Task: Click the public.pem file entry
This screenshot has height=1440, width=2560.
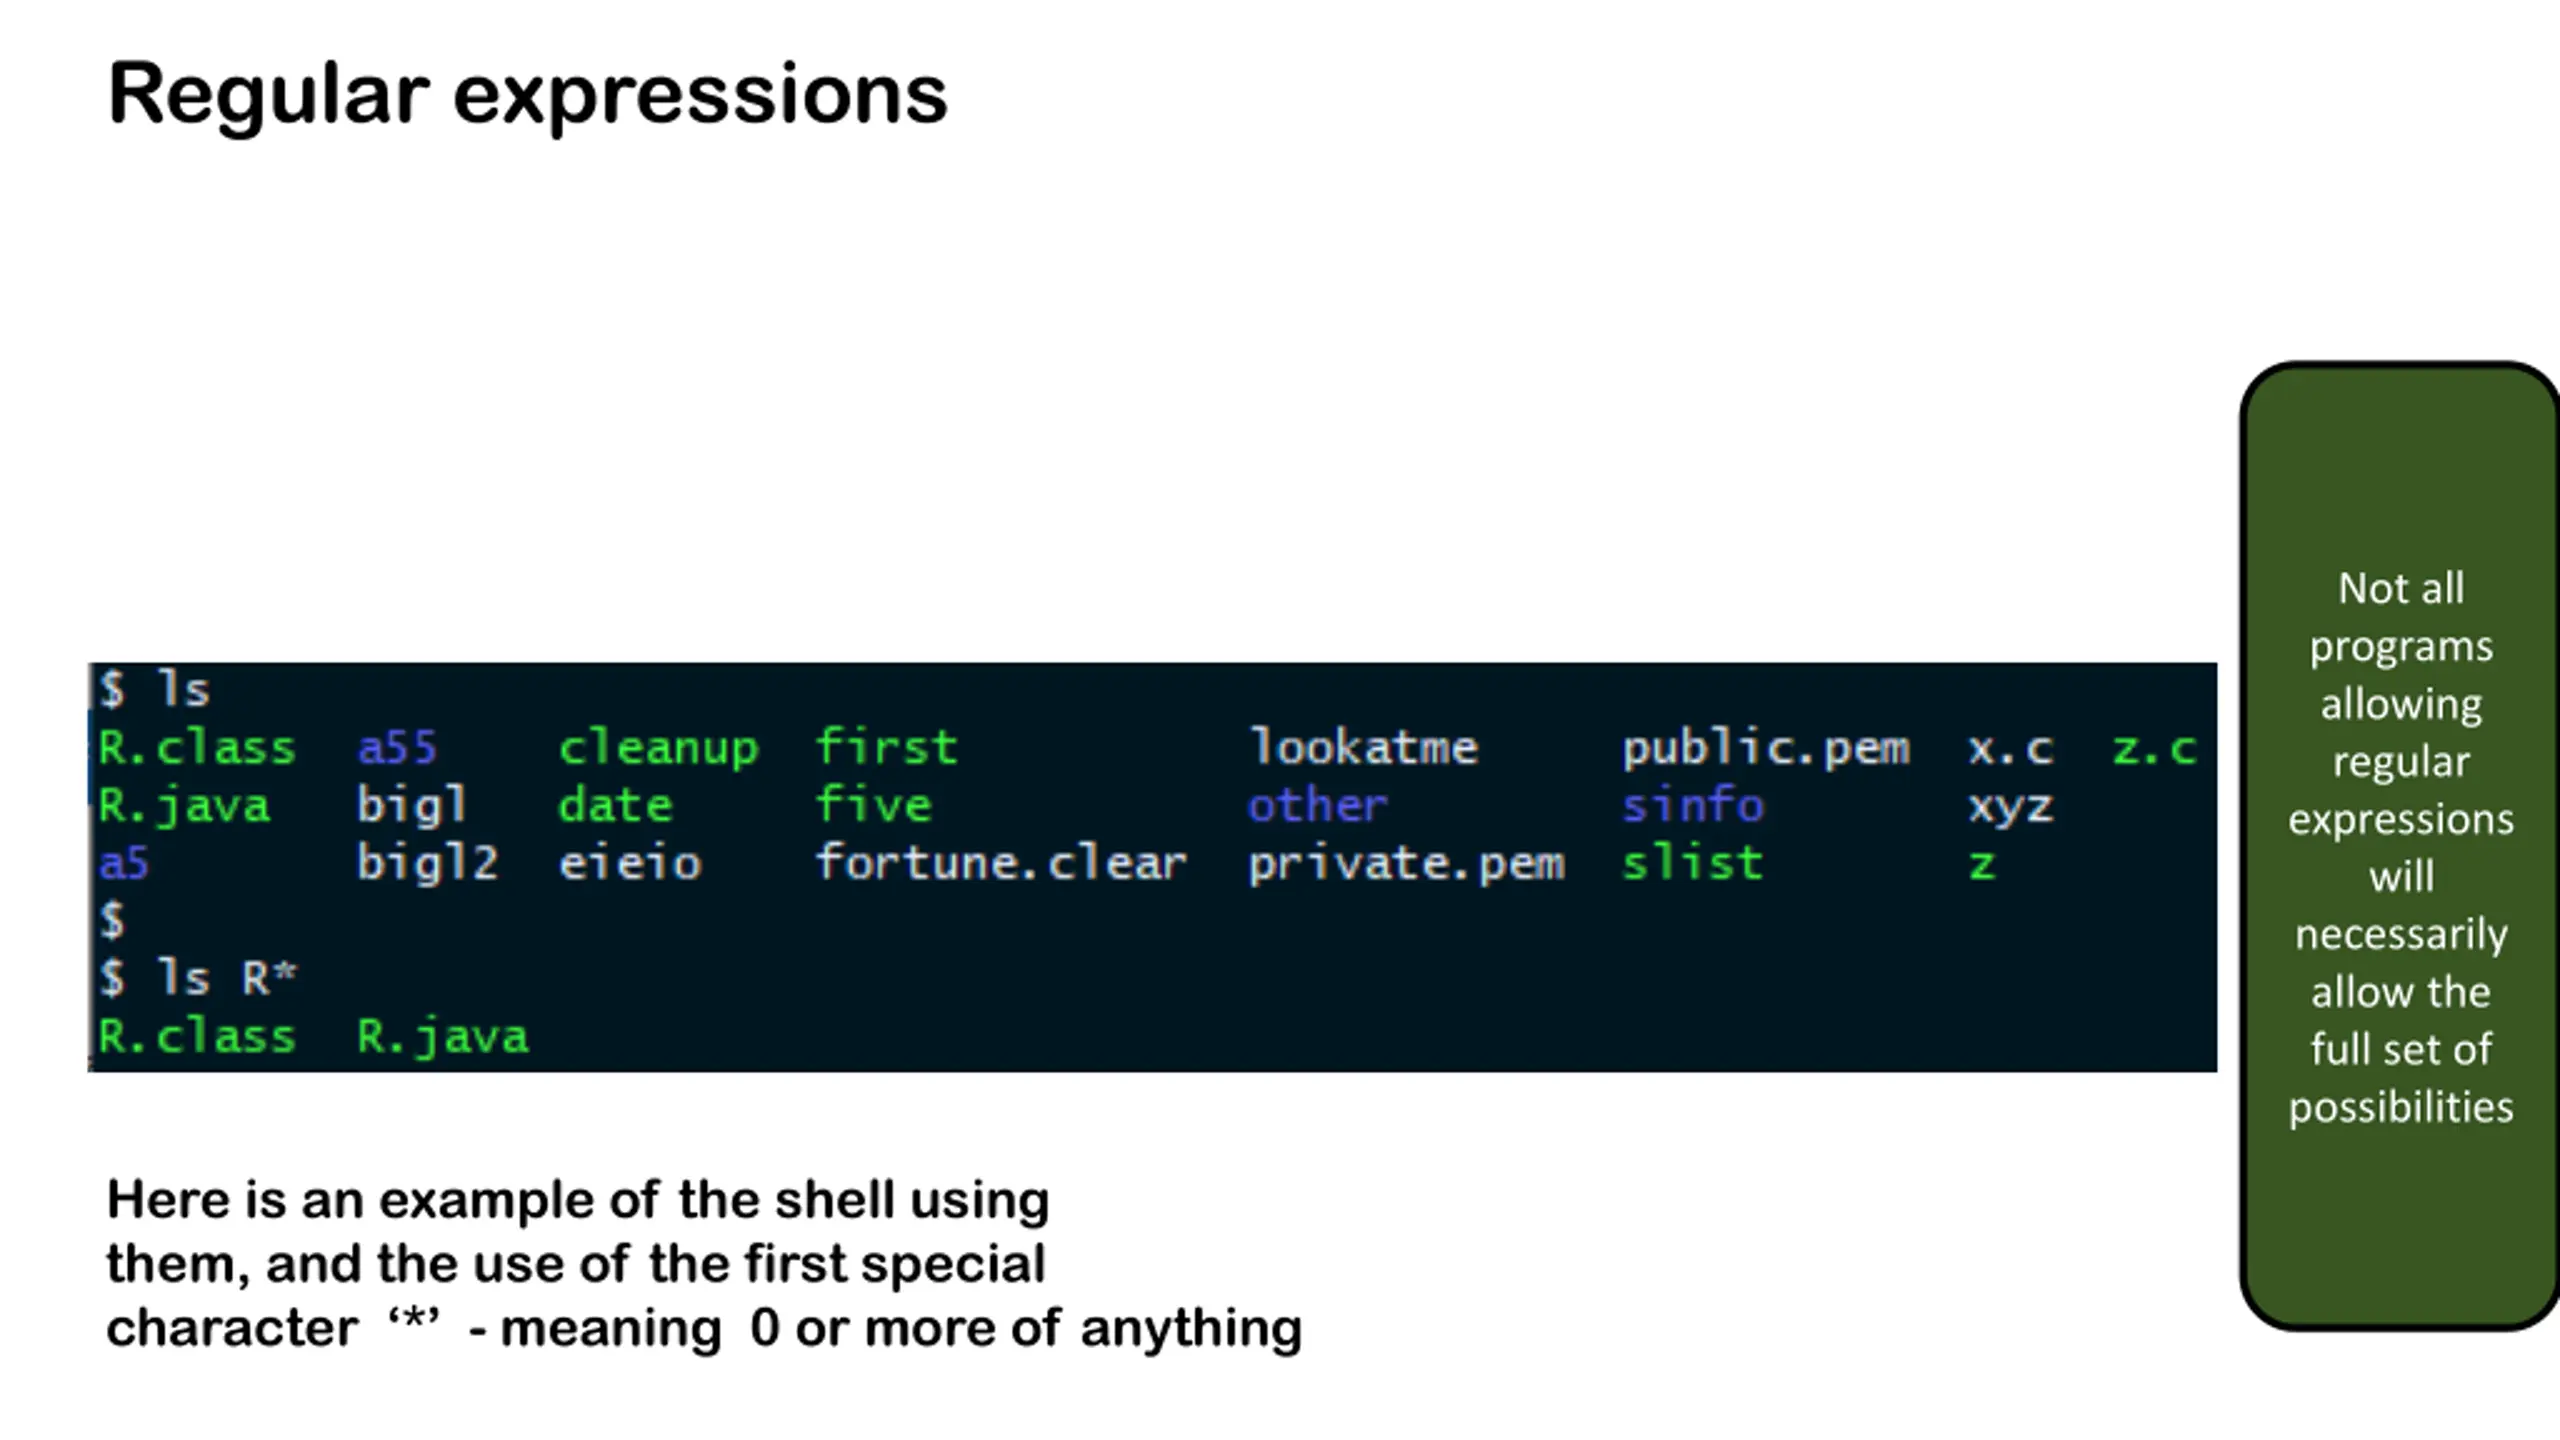Action: [1766, 750]
